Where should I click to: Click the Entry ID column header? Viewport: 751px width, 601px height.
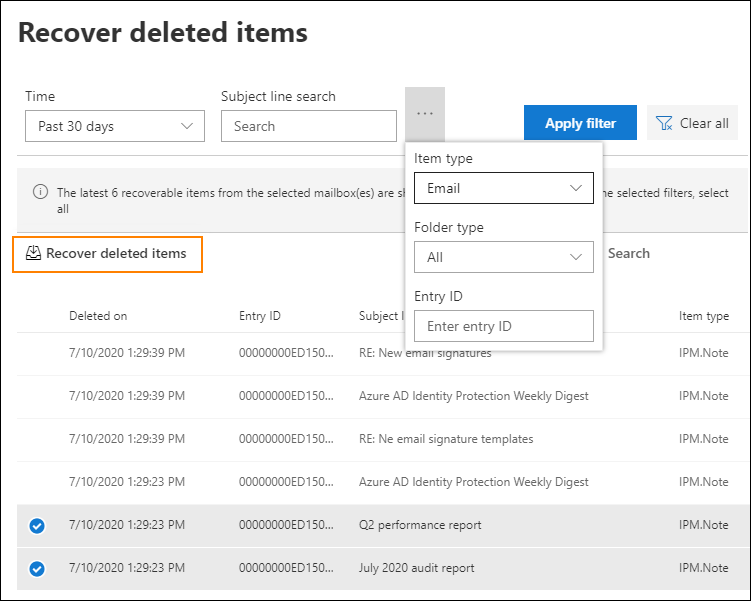point(260,316)
